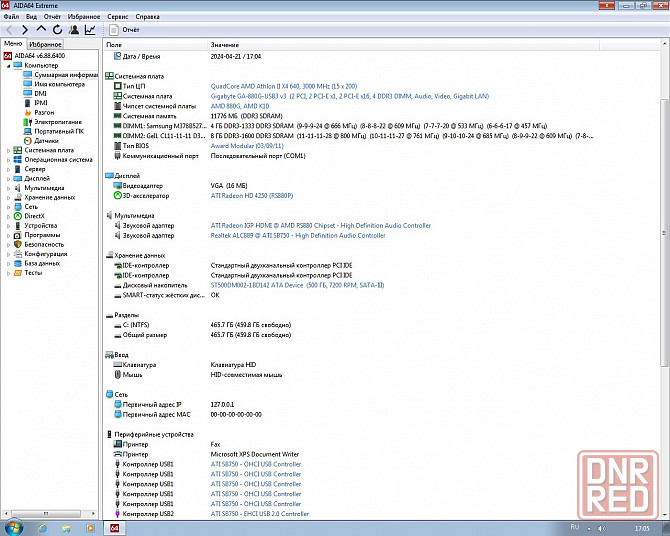The width and height of the screenshot is (670, 536).
Task: Open Электропитание in the tree
Action: (x=58, y=122)
